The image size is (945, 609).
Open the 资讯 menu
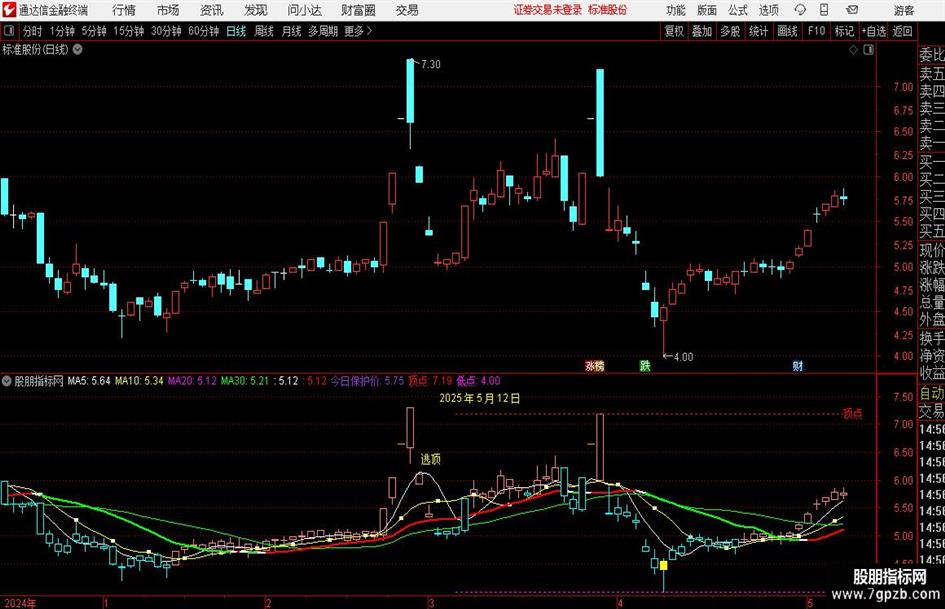[x=212, y=10]
